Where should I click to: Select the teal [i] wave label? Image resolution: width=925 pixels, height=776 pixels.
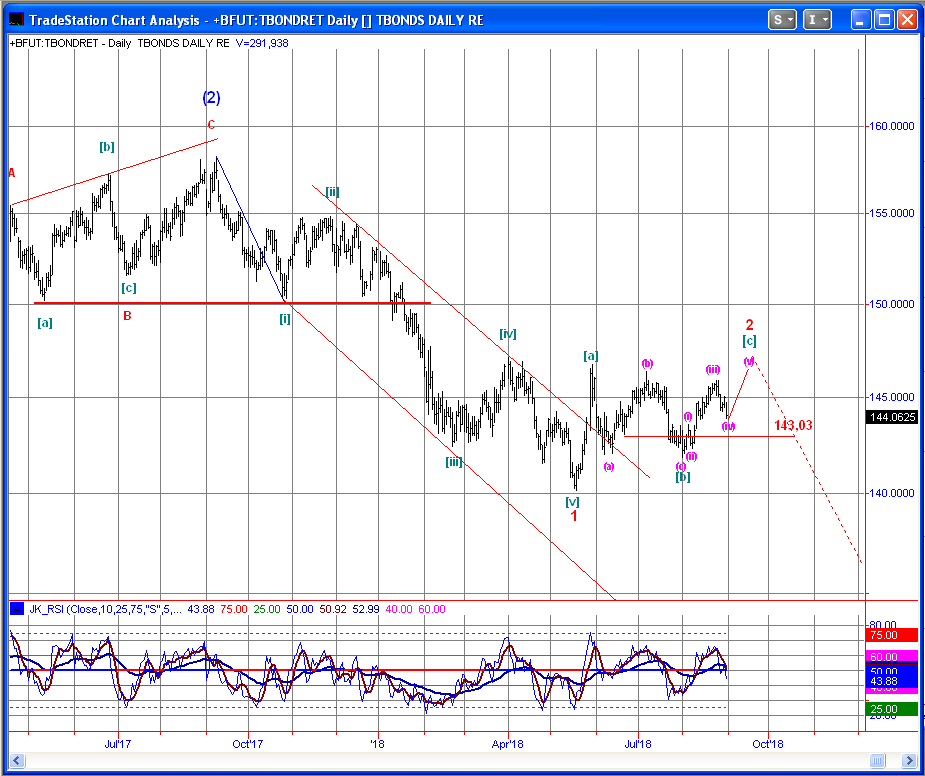pos(285,319)
